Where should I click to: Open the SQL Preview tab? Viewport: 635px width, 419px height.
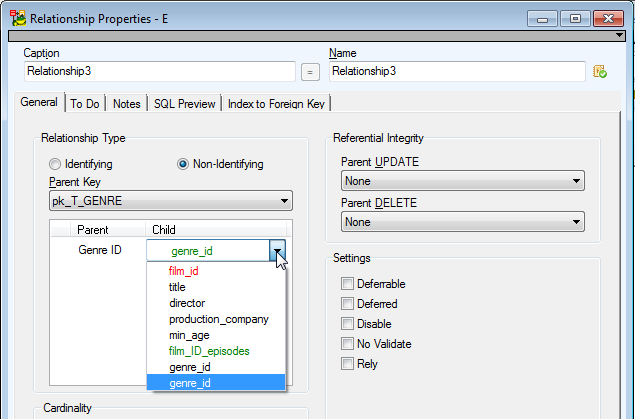185,103
